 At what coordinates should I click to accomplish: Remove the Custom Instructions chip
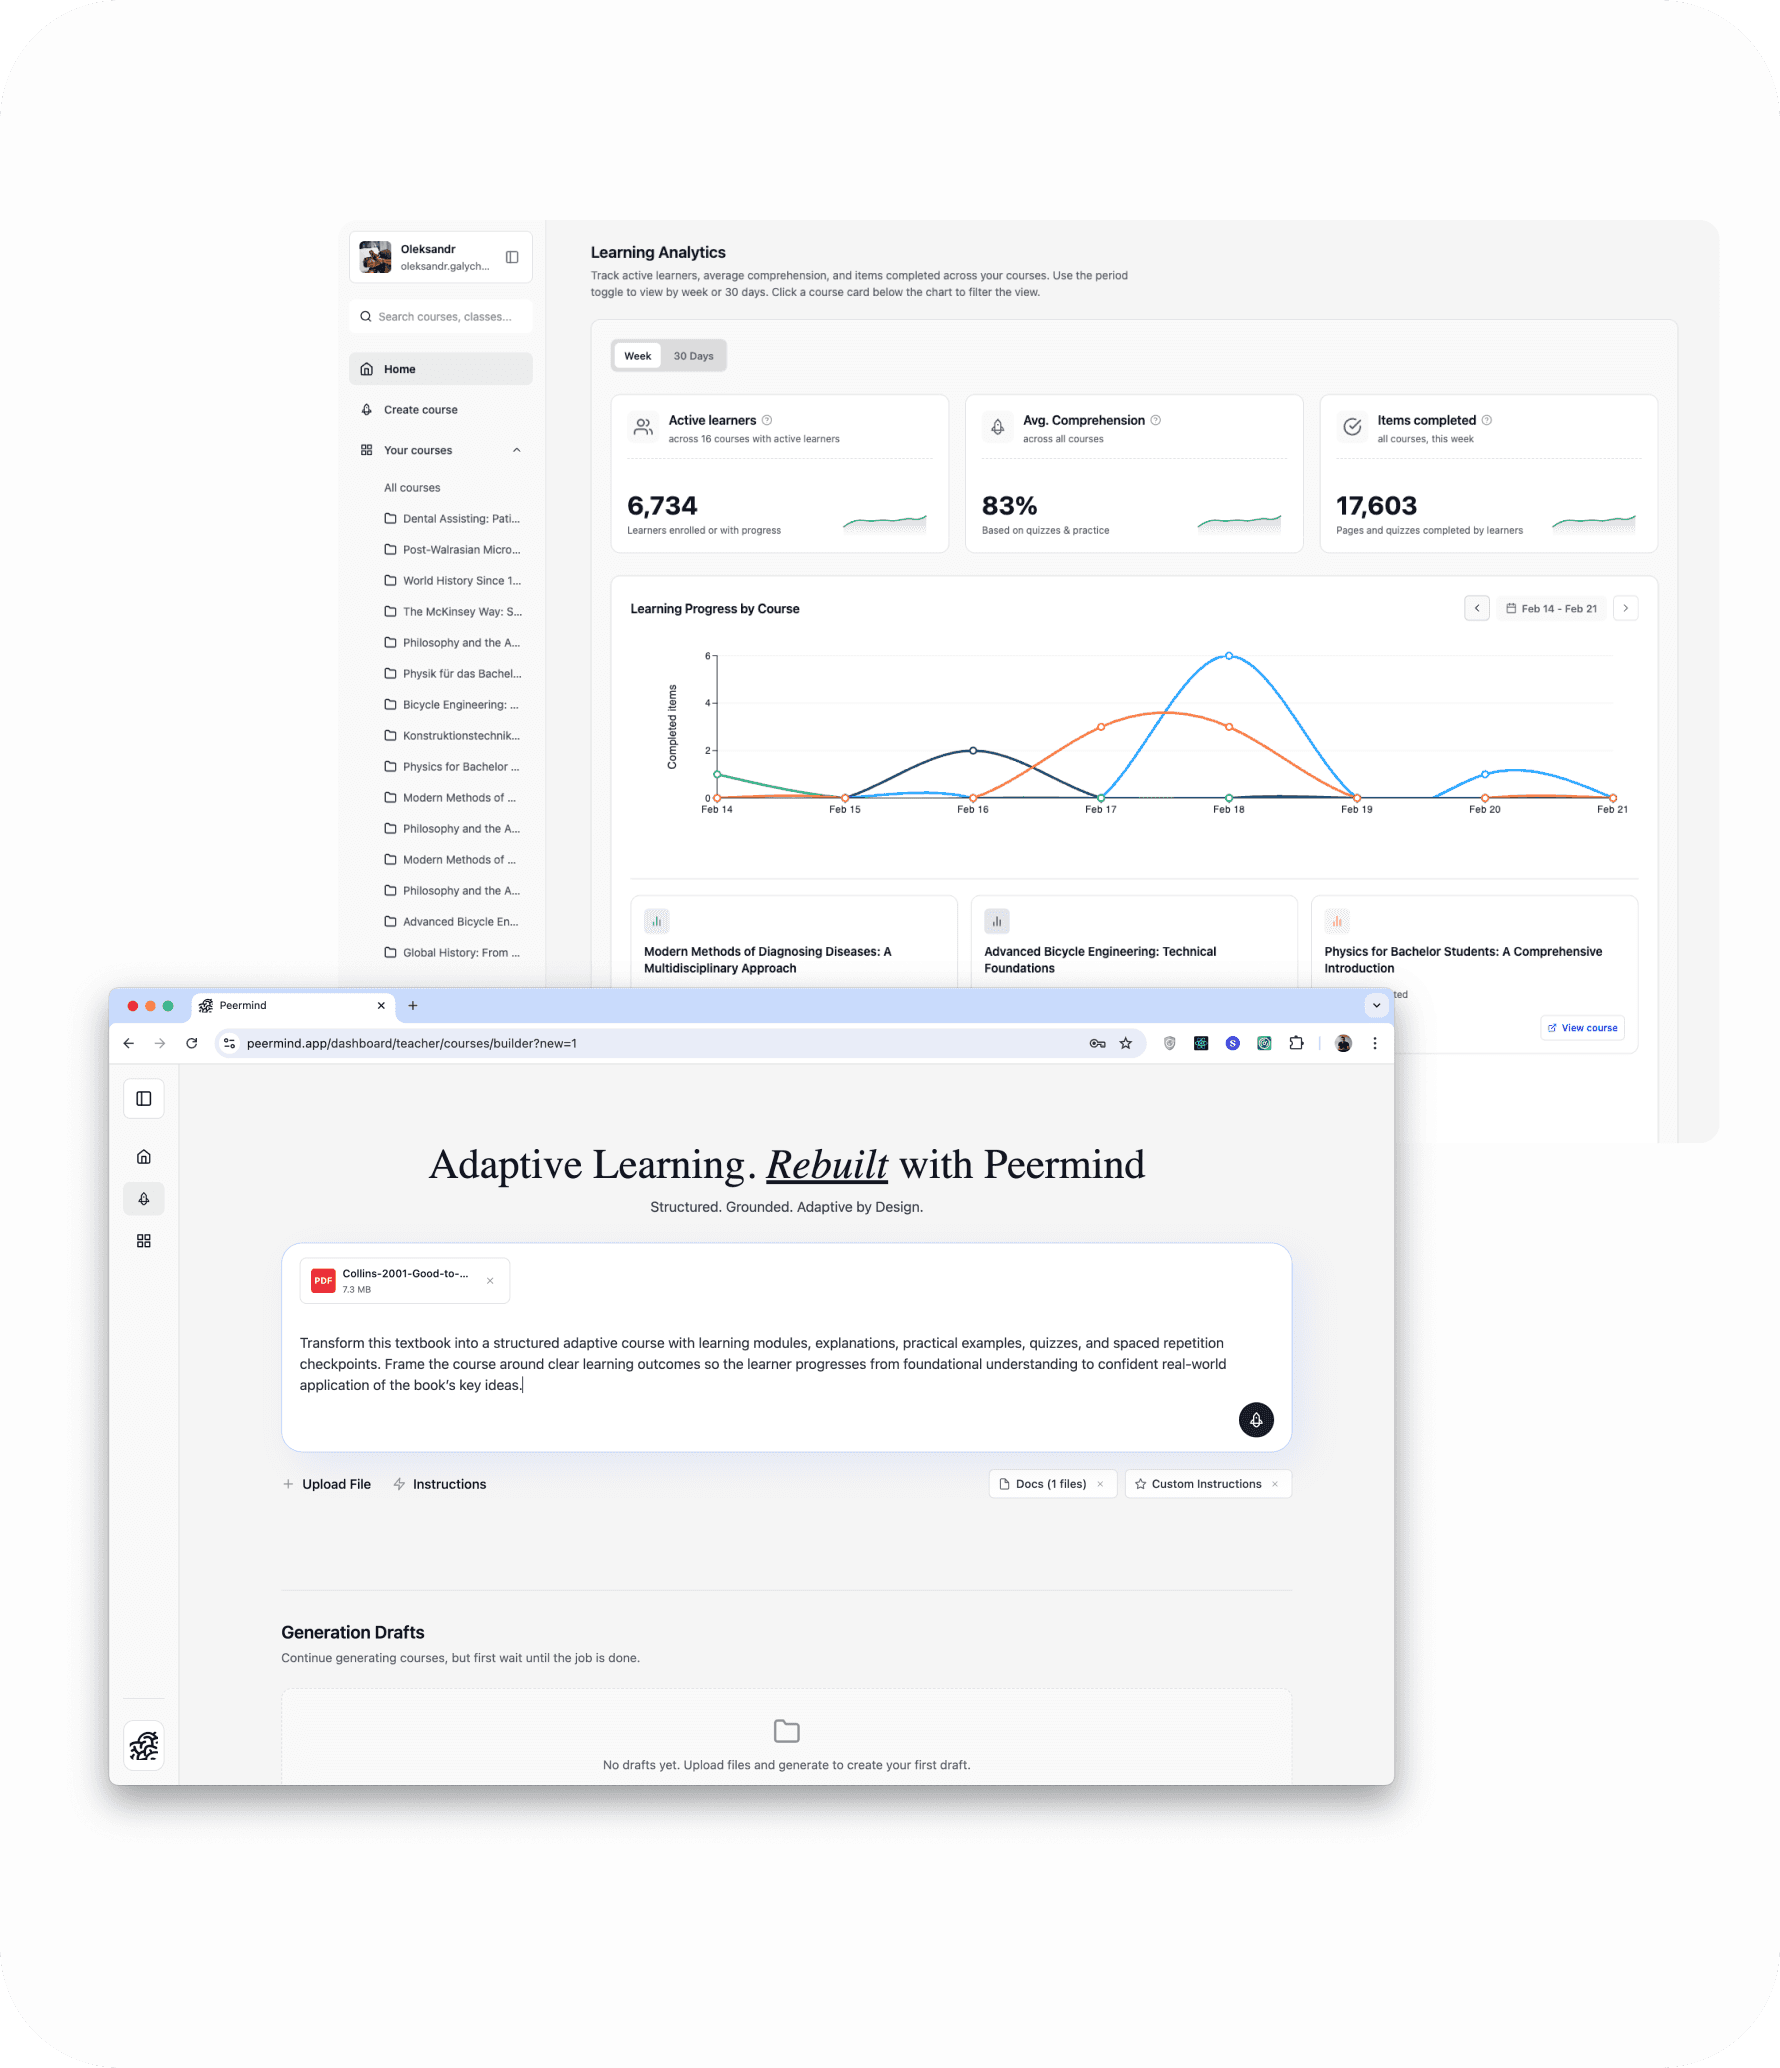coord(1275,1484)
